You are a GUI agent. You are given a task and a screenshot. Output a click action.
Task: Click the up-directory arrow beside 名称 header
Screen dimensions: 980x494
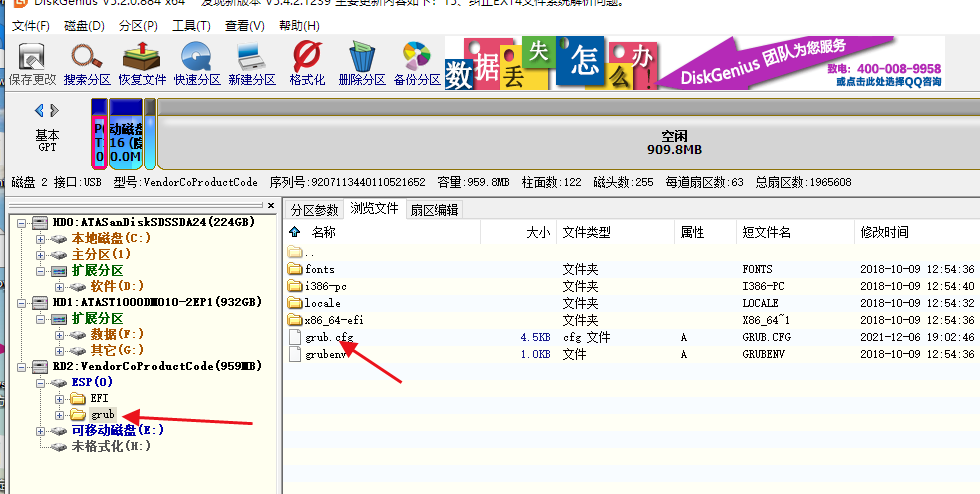(294, 232)
